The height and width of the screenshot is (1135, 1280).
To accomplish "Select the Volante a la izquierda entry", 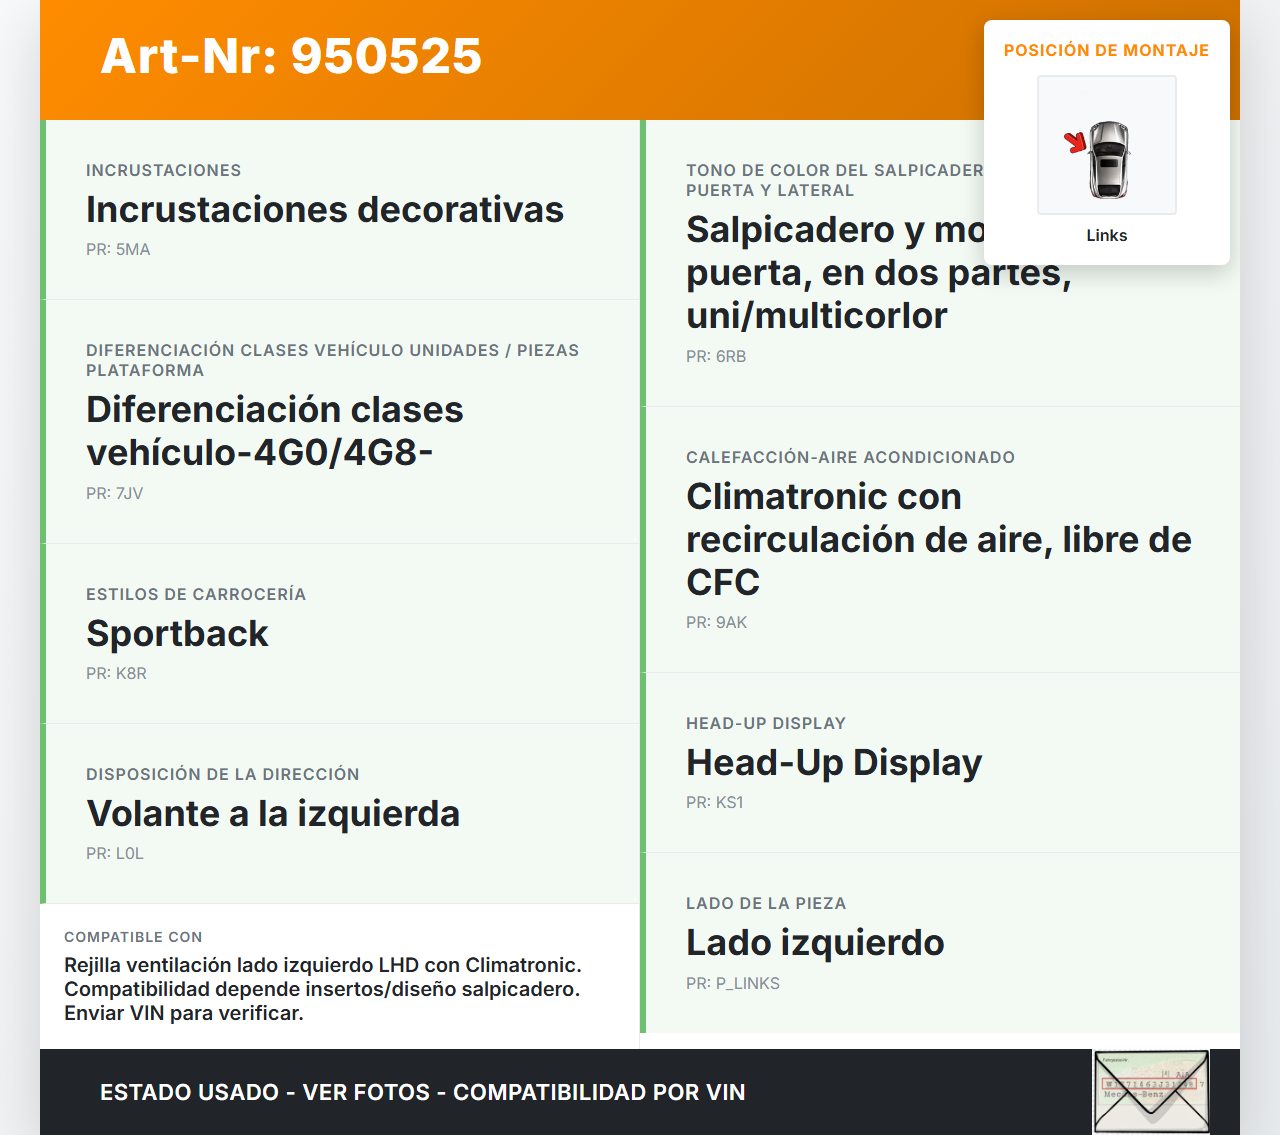I will (x=273, y=814).
